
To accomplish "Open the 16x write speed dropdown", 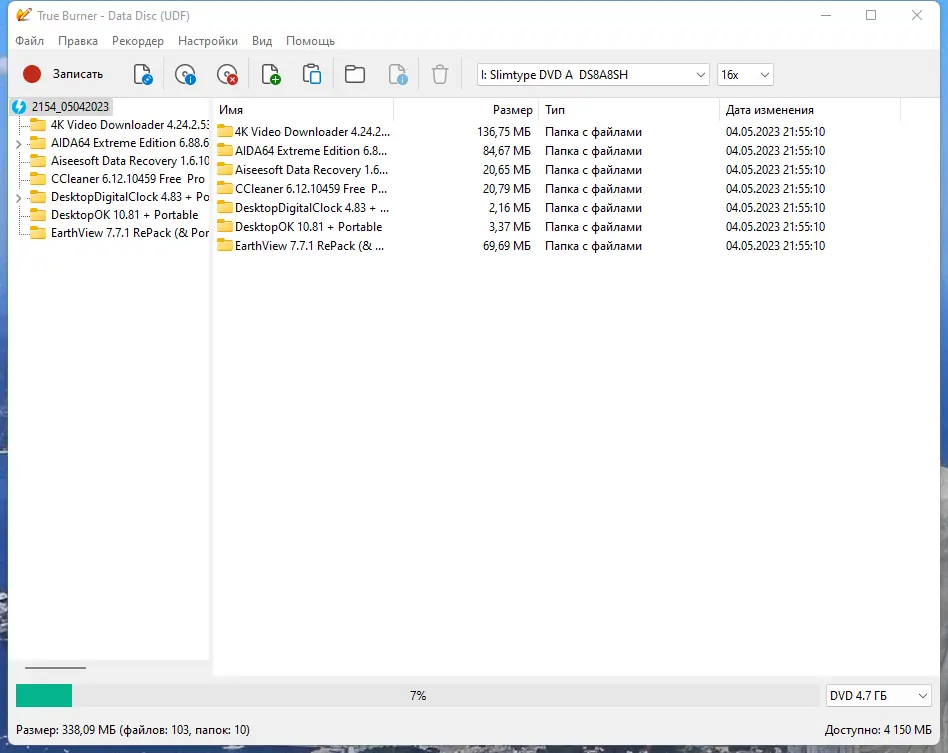I will 745,74.
